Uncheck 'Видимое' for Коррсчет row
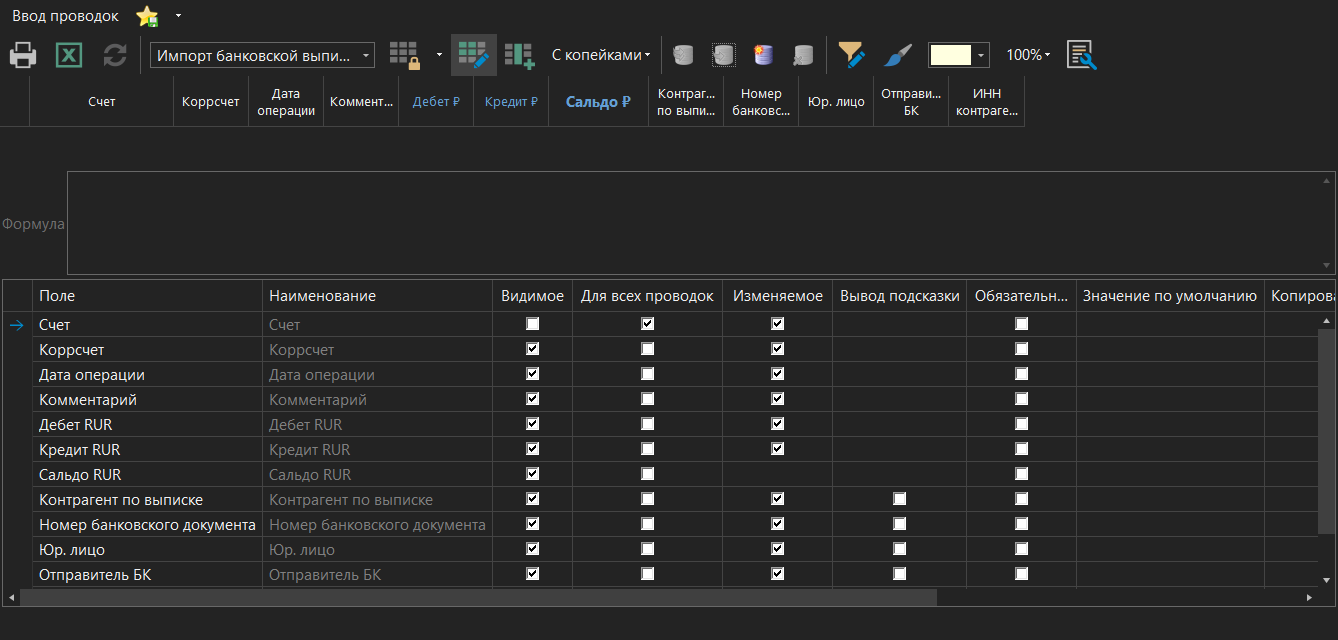 click(x=532, y=349)
